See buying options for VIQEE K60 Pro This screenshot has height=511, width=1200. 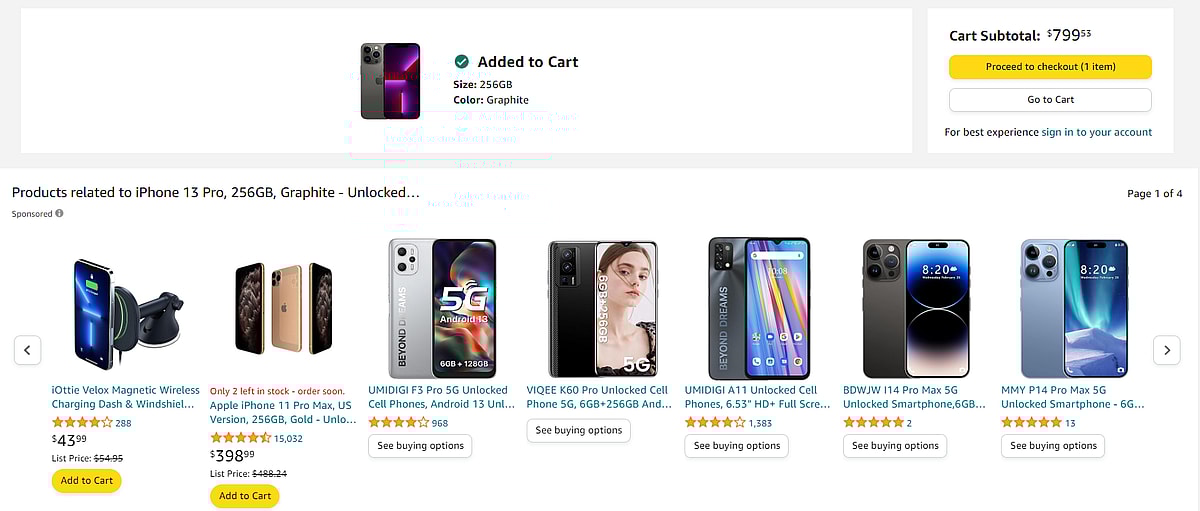[x=578, y=430]
